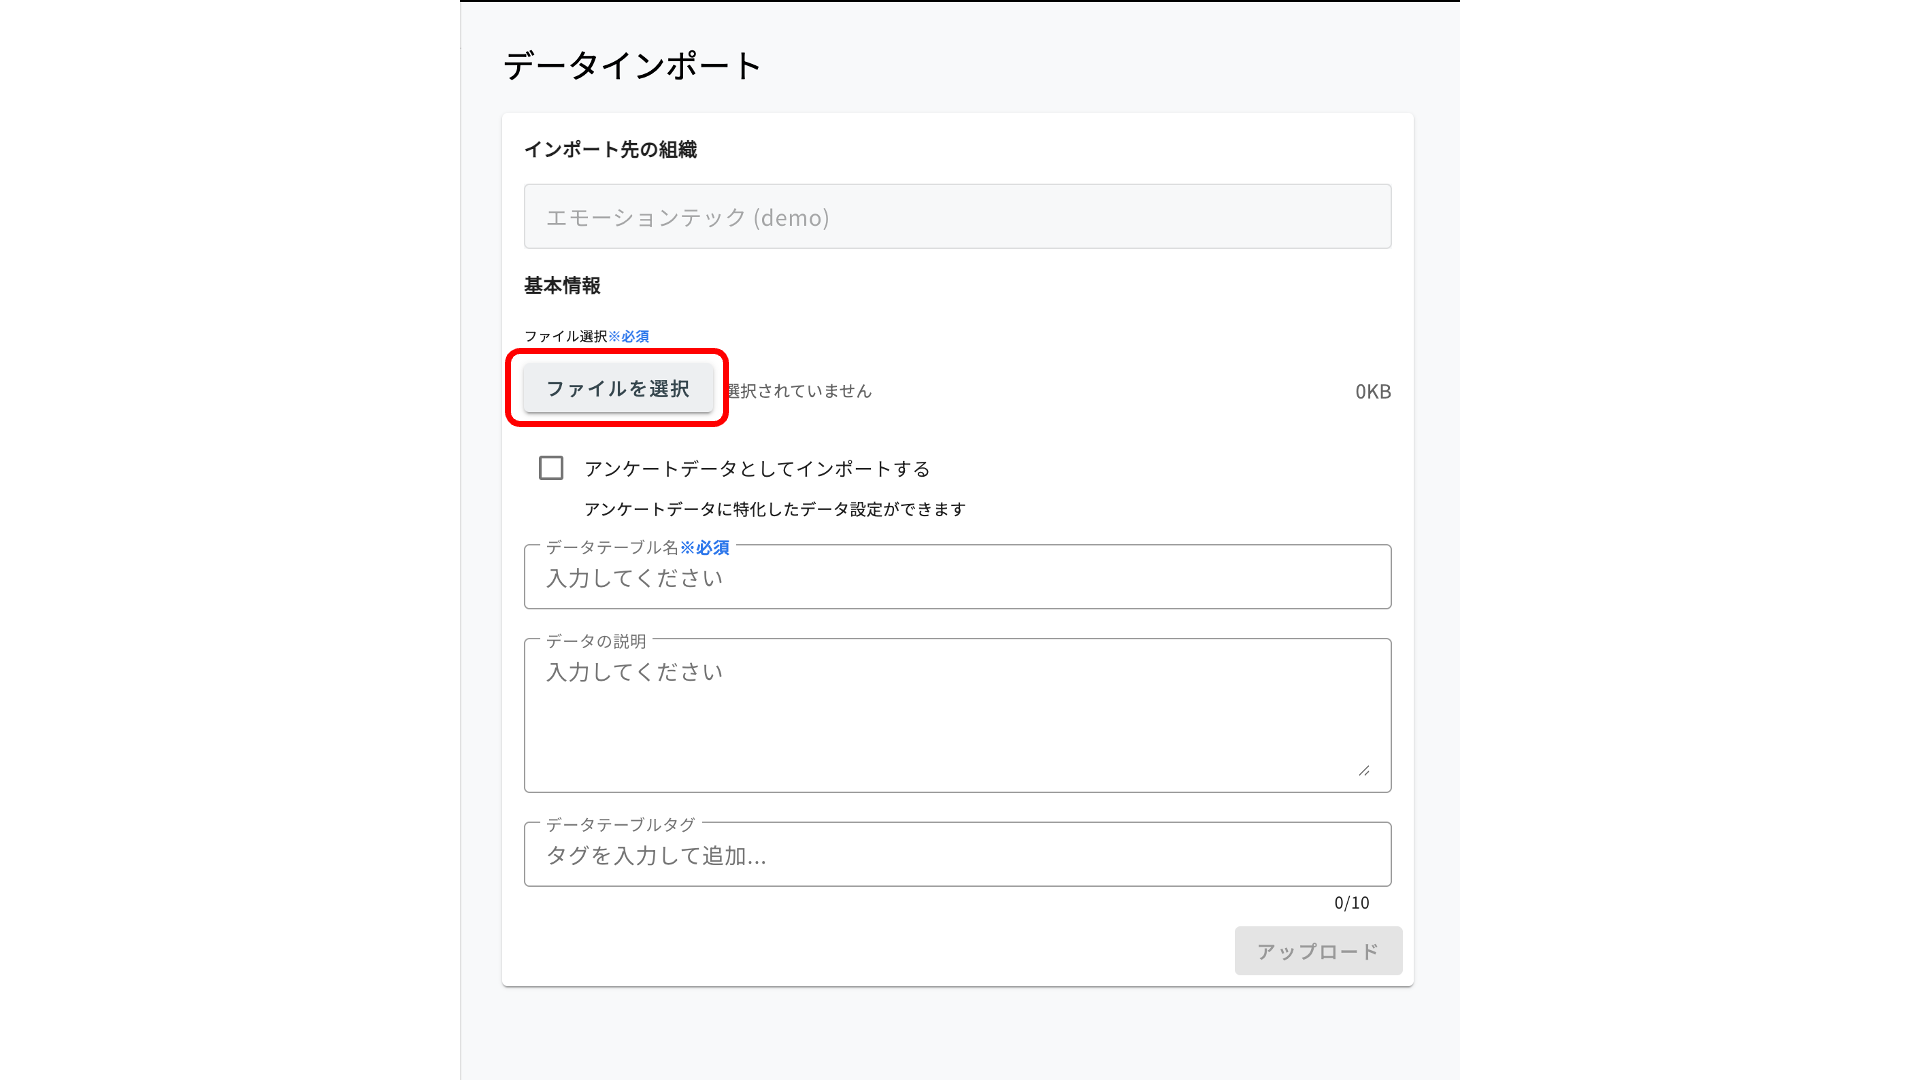The image size is (1920, 1080).
Task: Click the アンケートデータに特化したデータ設定 helper text
Action: click(x=775, y=509)
